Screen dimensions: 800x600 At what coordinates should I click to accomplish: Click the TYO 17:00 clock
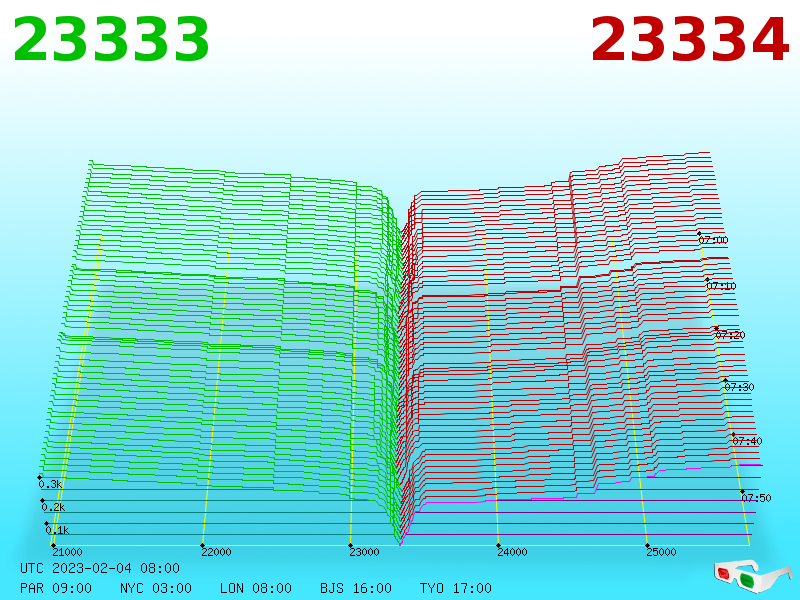pos(456,588)
